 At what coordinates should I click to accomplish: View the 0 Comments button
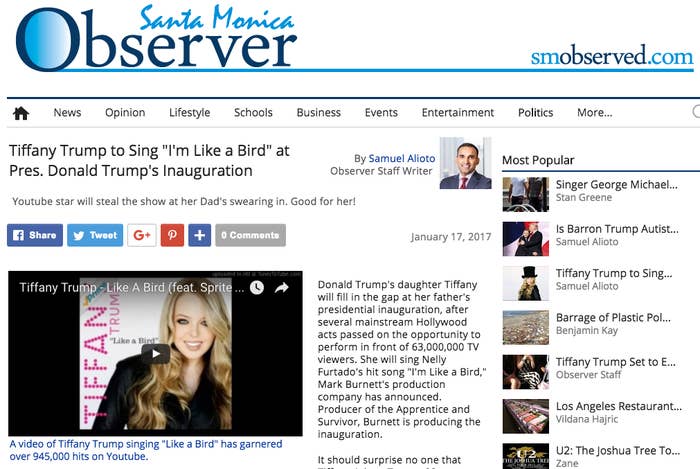250,235
